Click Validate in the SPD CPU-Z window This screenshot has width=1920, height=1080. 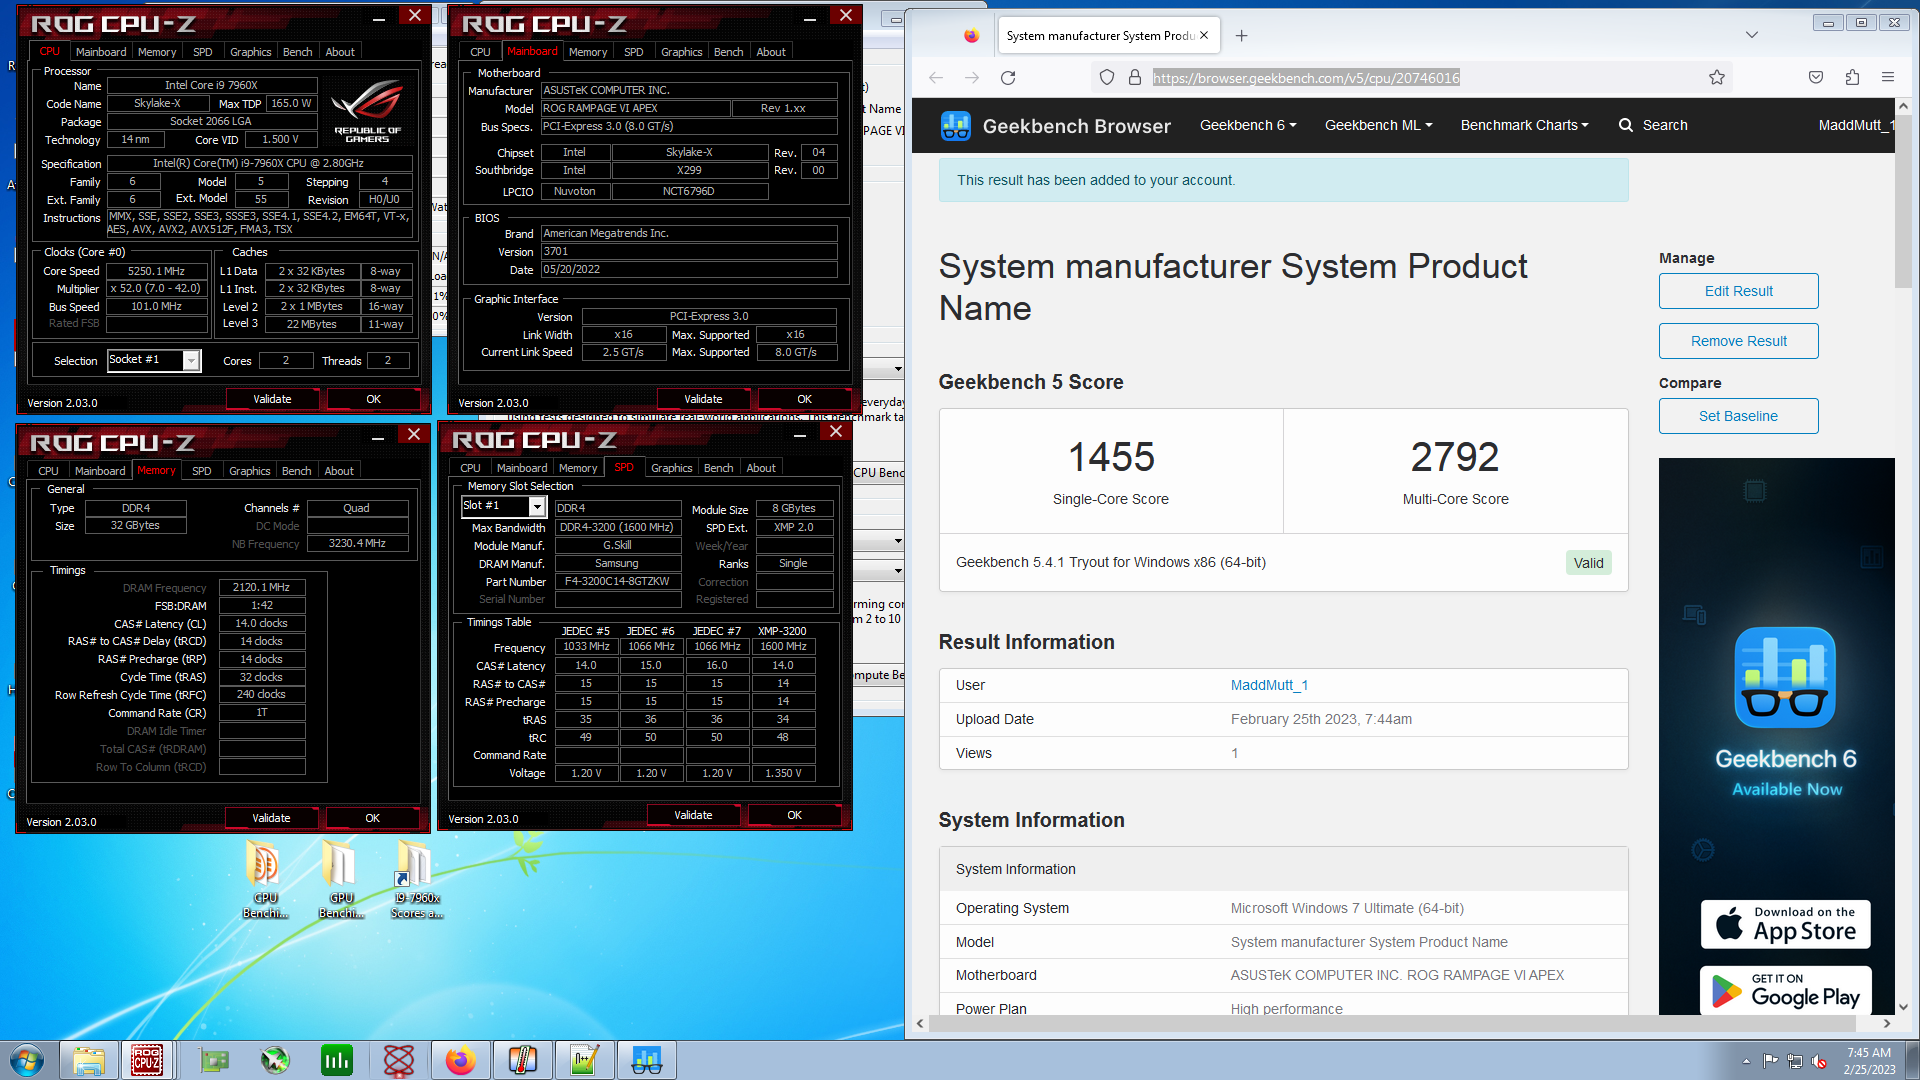coord(693,815)
